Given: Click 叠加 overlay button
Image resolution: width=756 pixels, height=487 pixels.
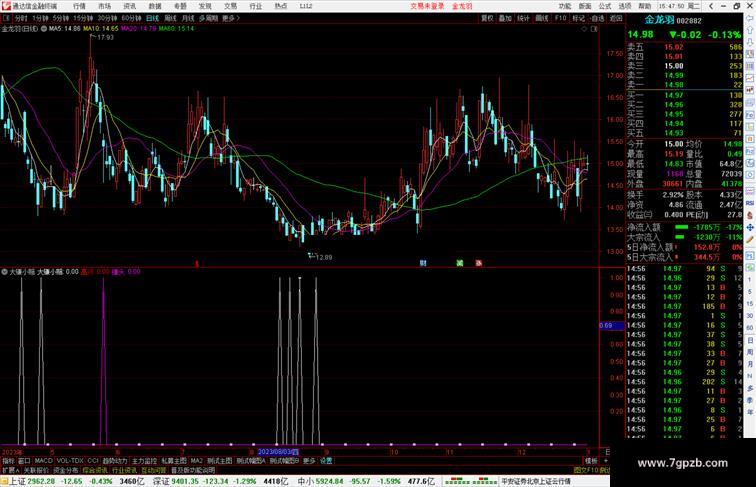Looking at the screenshot, I should click(x=505, y=18).
